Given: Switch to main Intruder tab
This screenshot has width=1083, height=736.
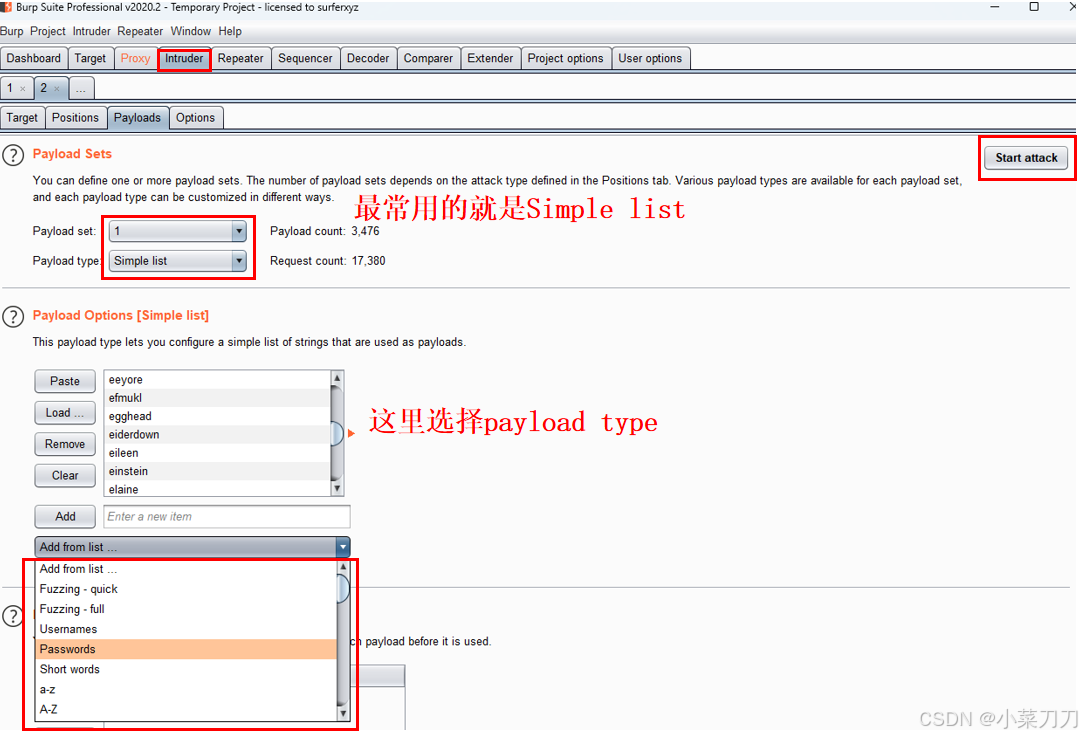Looking at the screenshot, I should (x=184, y=59).
